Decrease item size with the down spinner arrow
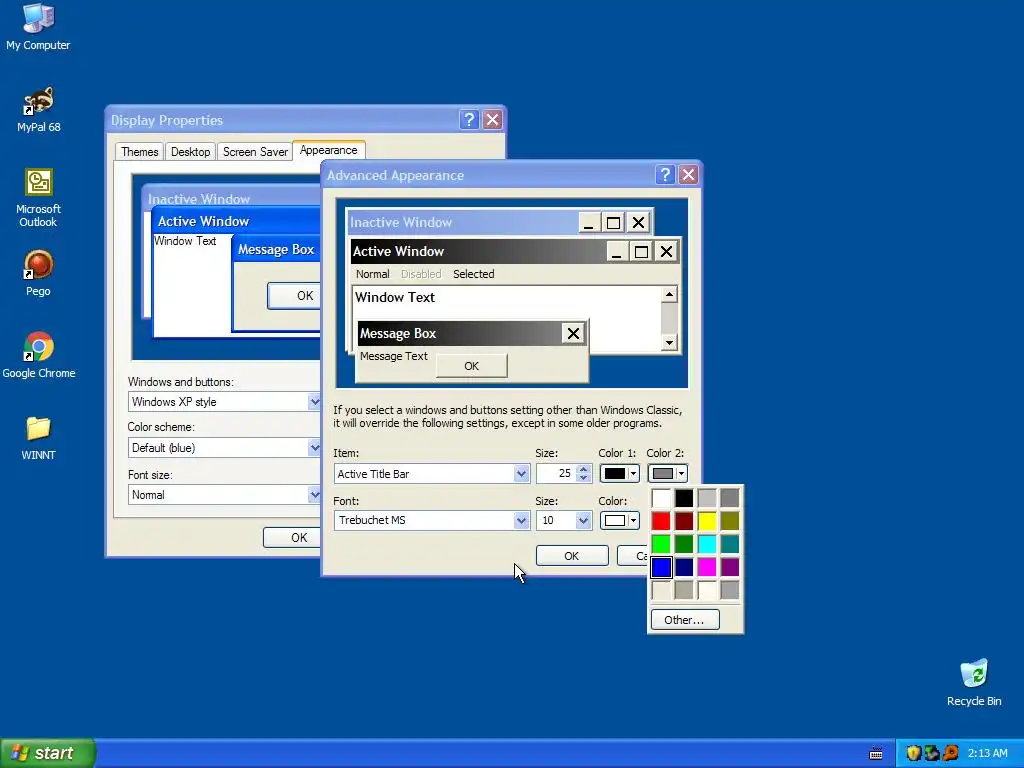The height and width of the screenshot is (768, 1024). pos(584,478)
